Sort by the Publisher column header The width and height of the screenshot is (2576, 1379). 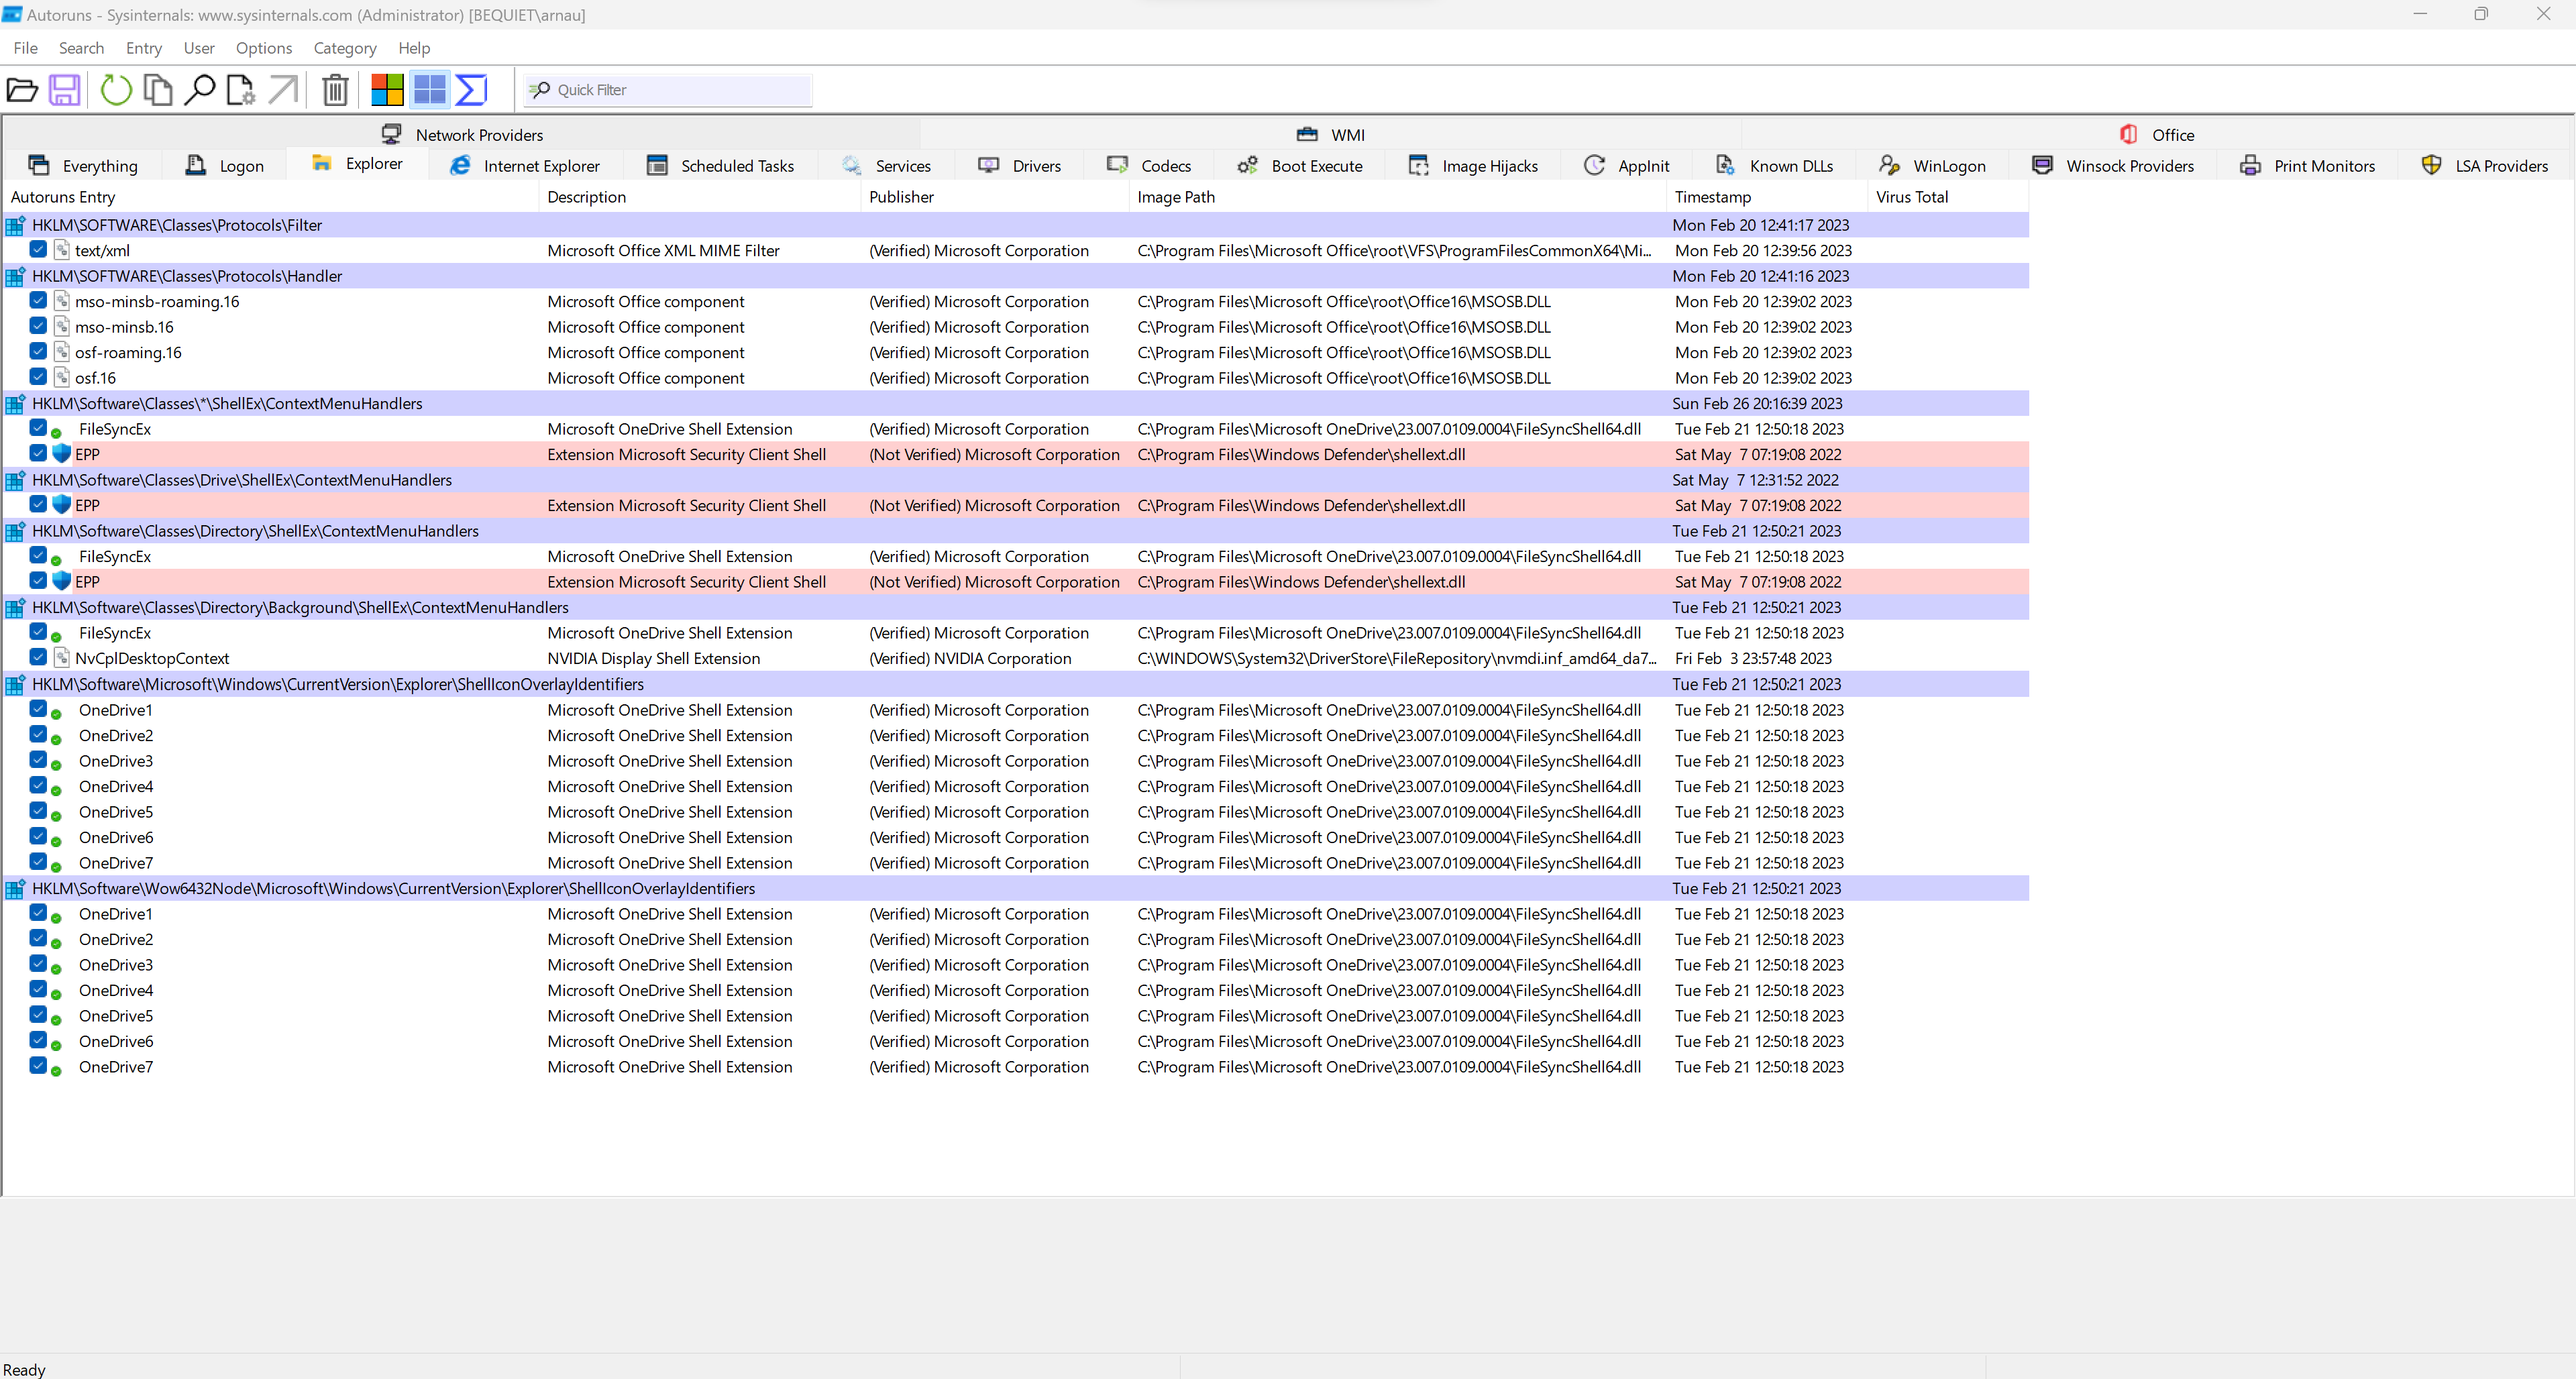pos(995,197)
